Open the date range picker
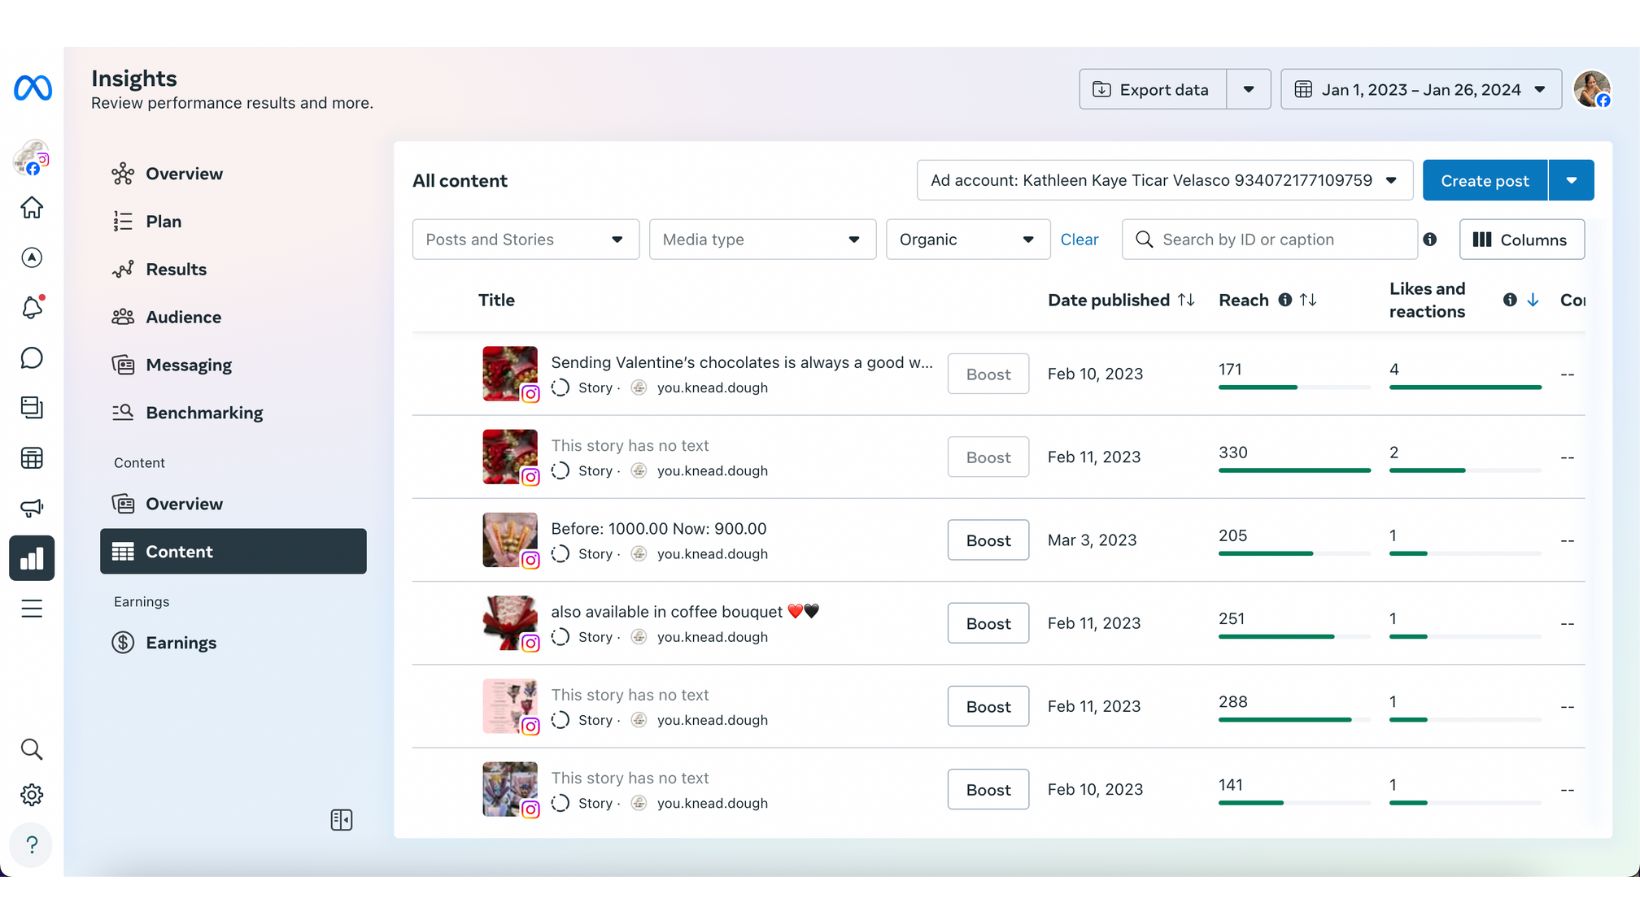This screenshot has width=1640, height=924. [x=1420, y=90]
